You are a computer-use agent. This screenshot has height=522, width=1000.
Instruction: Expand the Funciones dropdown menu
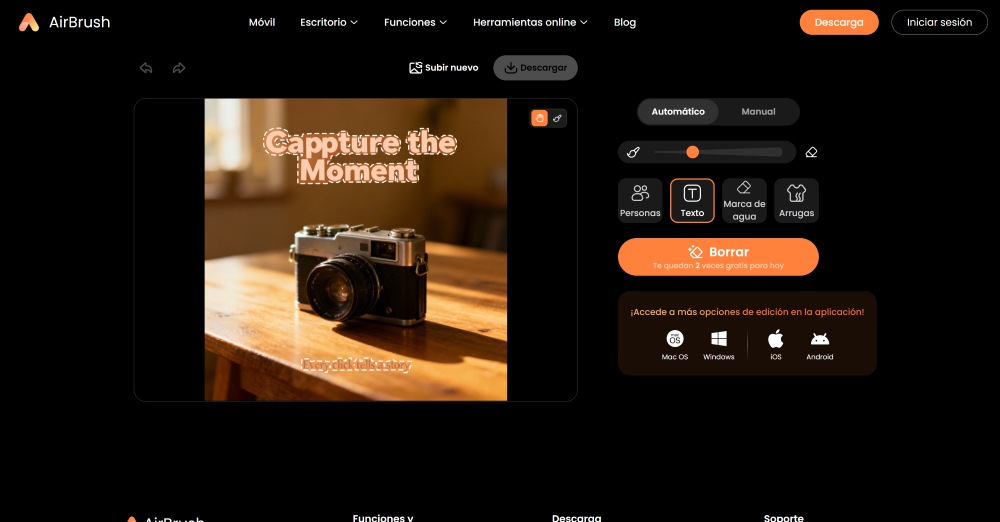tap(415, 22)
